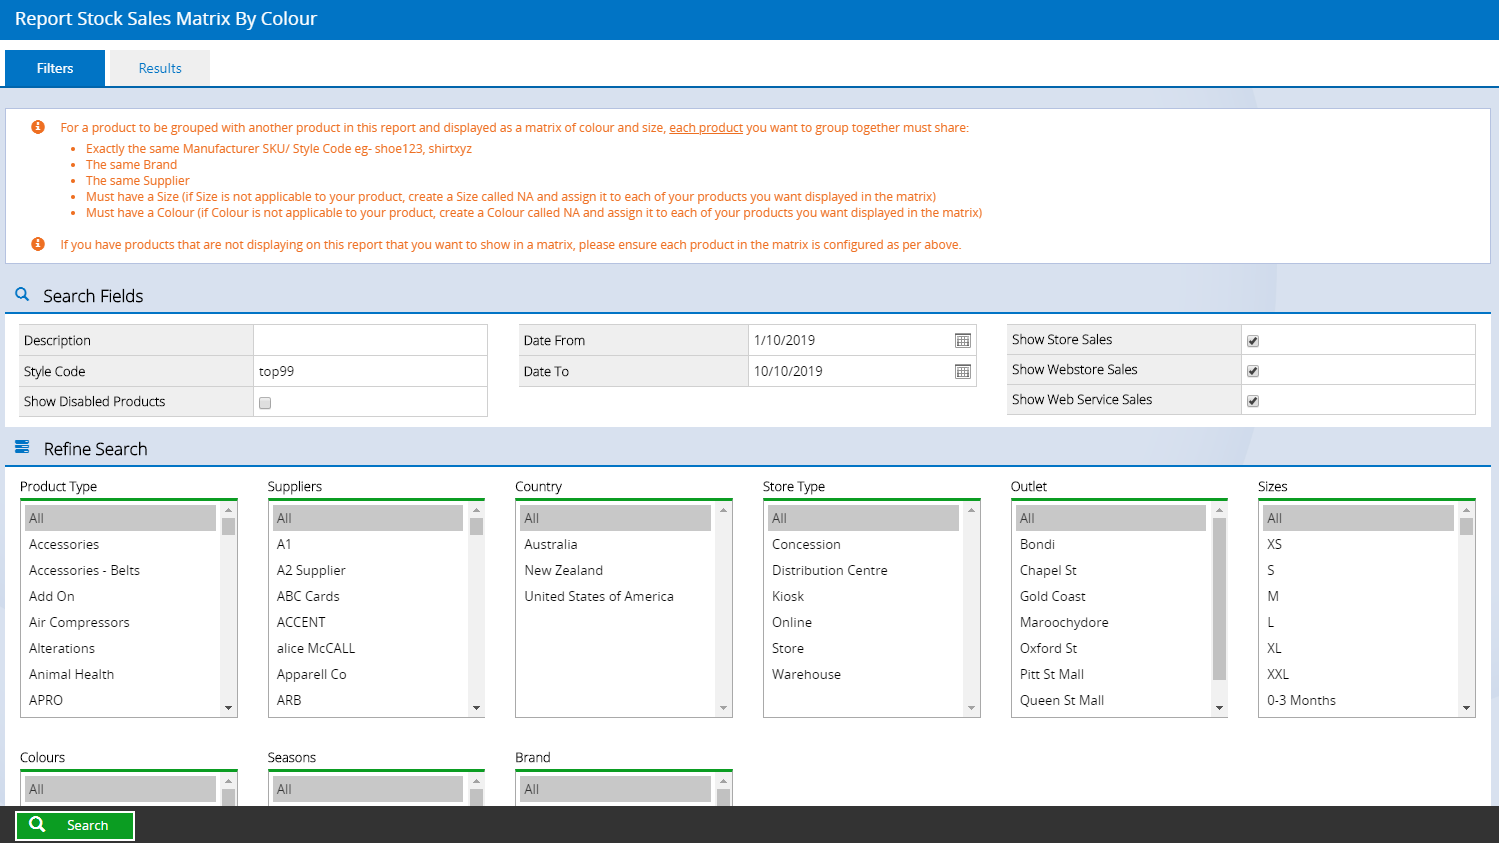This screenshot has height=843, width=1499.
Task: Select APRO product type
Action: 120,700
